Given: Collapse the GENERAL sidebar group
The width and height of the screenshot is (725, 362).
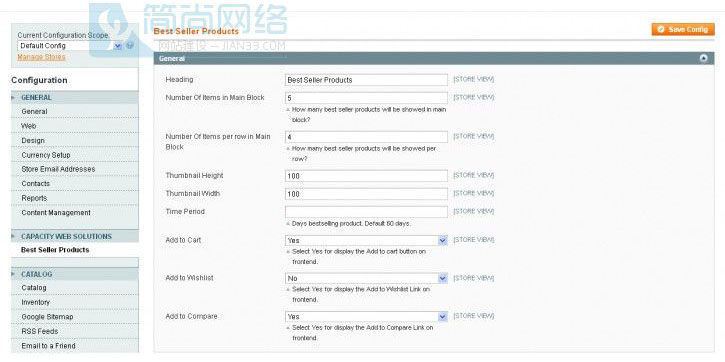Looking at the screenshot, I should click(x=74, y=98).
